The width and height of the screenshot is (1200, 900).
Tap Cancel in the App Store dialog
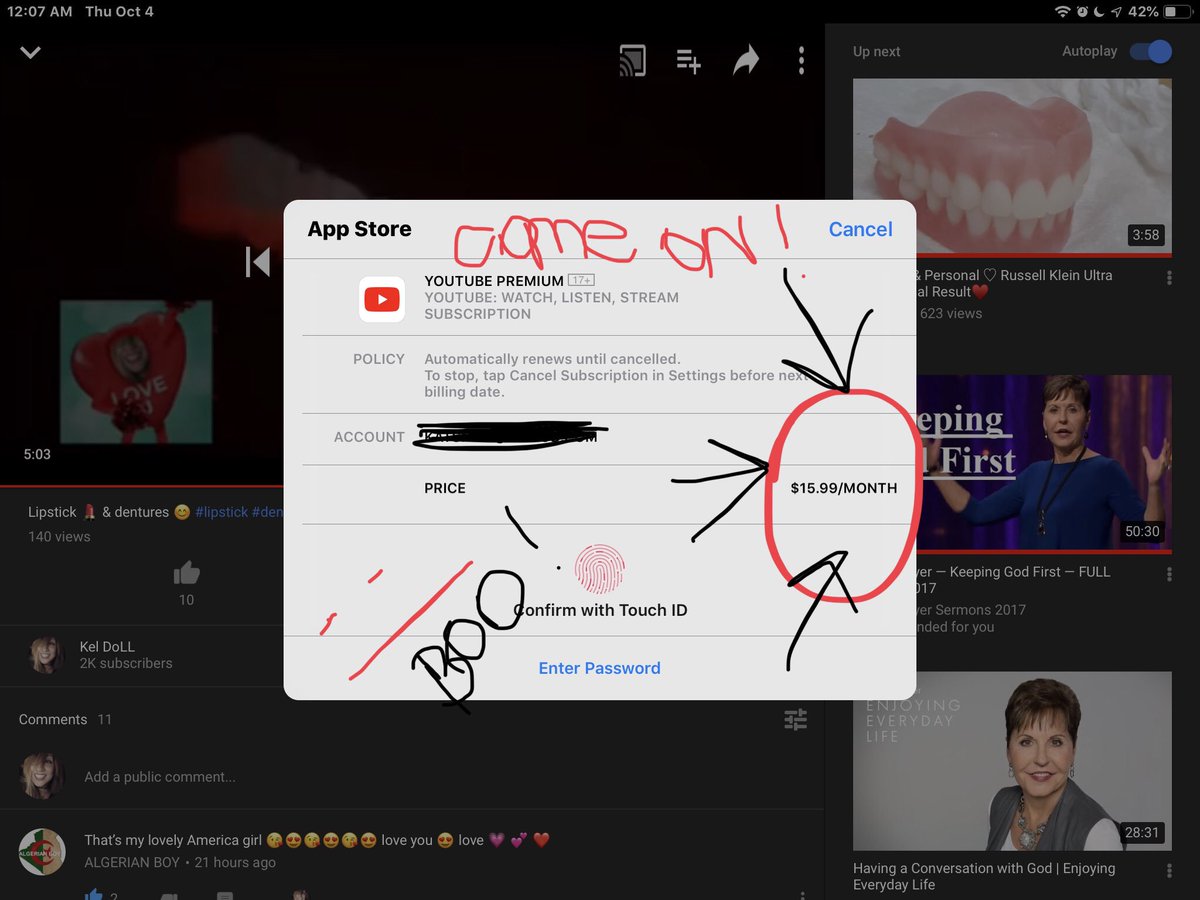click(860, 229)
